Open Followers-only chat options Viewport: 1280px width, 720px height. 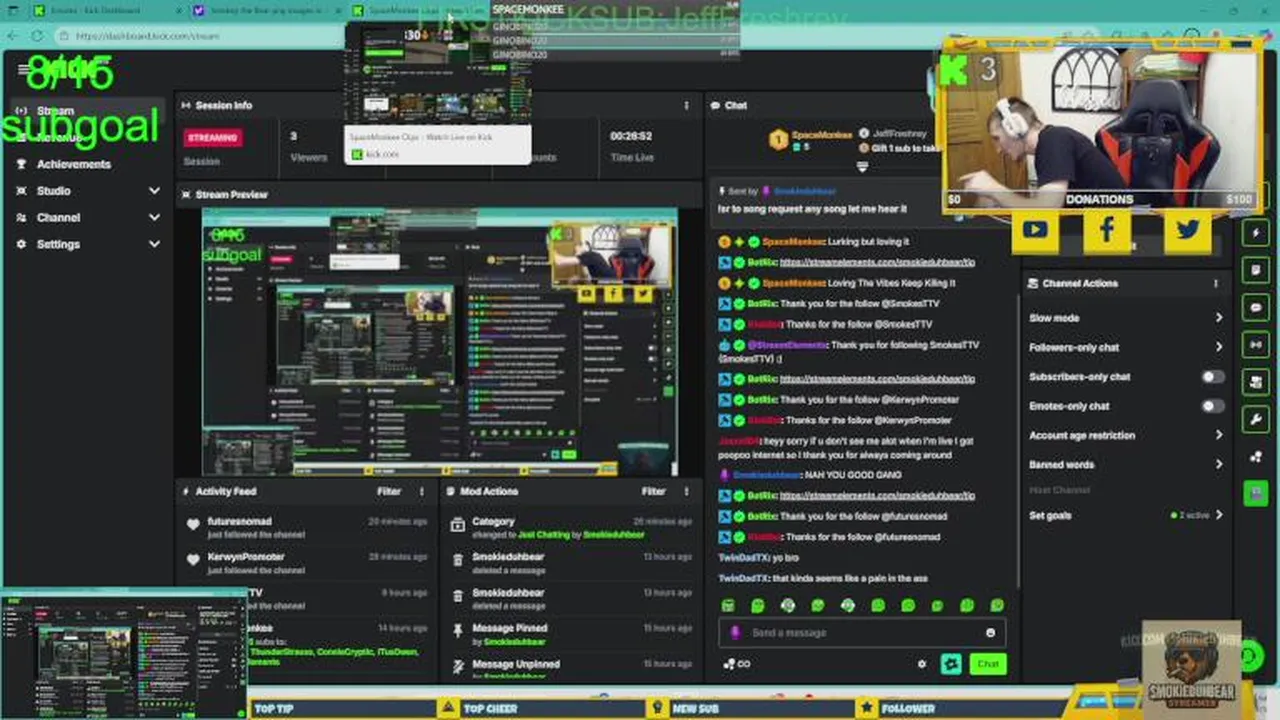click(x=1126, y=347)
